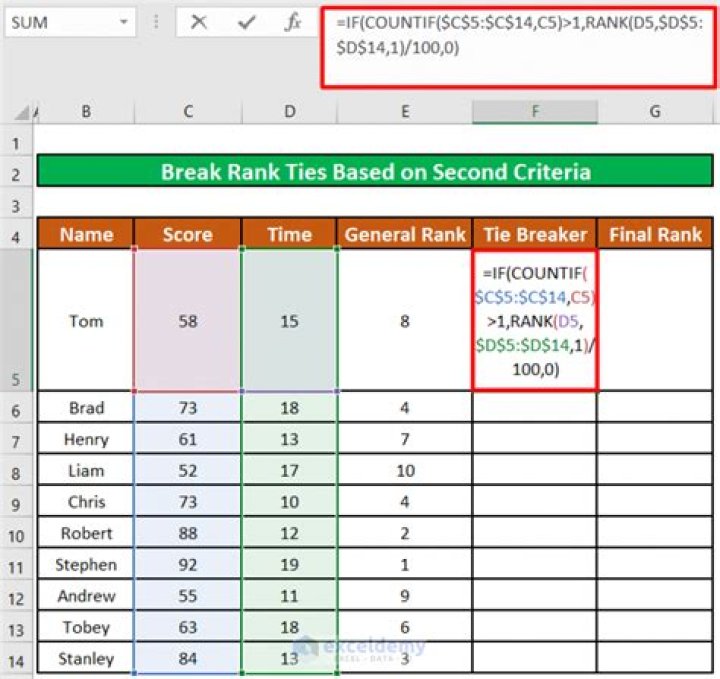The height and width of the screenshot is (679, 720).
Task: Select column D header
Action: pos(290,112)
